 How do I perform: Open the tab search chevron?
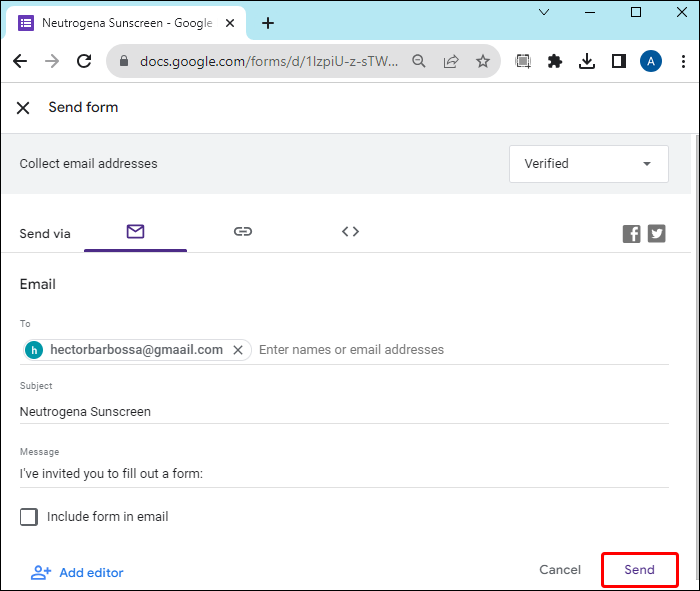(x=544, y=12)
